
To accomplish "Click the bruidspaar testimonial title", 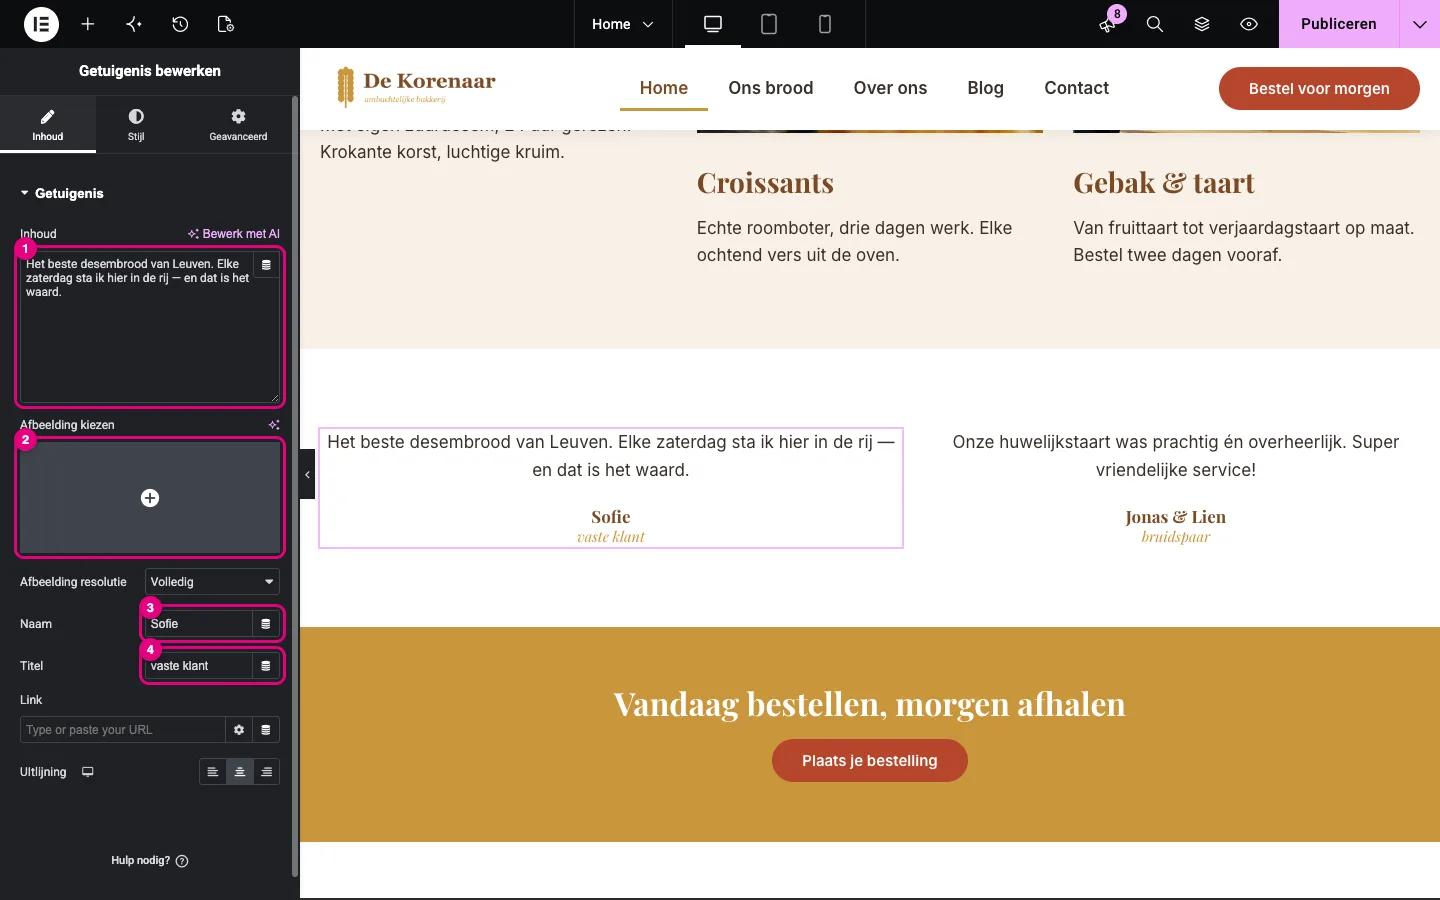I will 1175,537.
